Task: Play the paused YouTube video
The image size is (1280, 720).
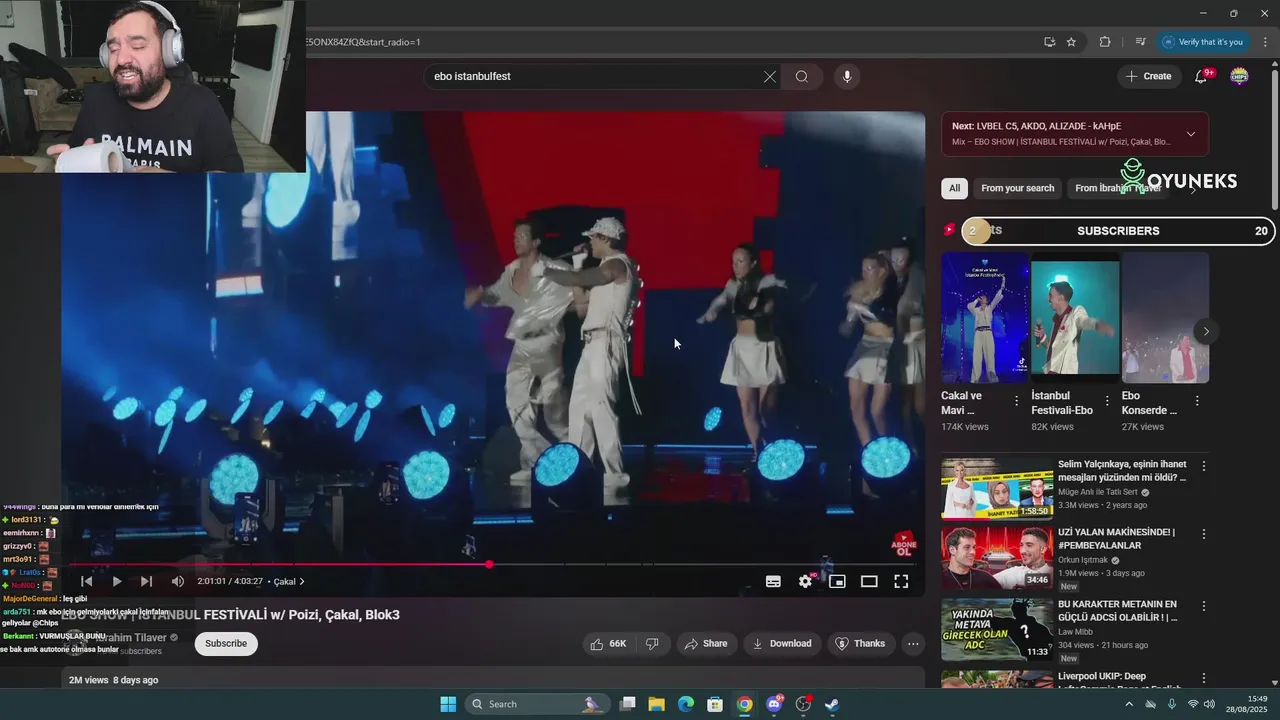Action: coord(116,581)
